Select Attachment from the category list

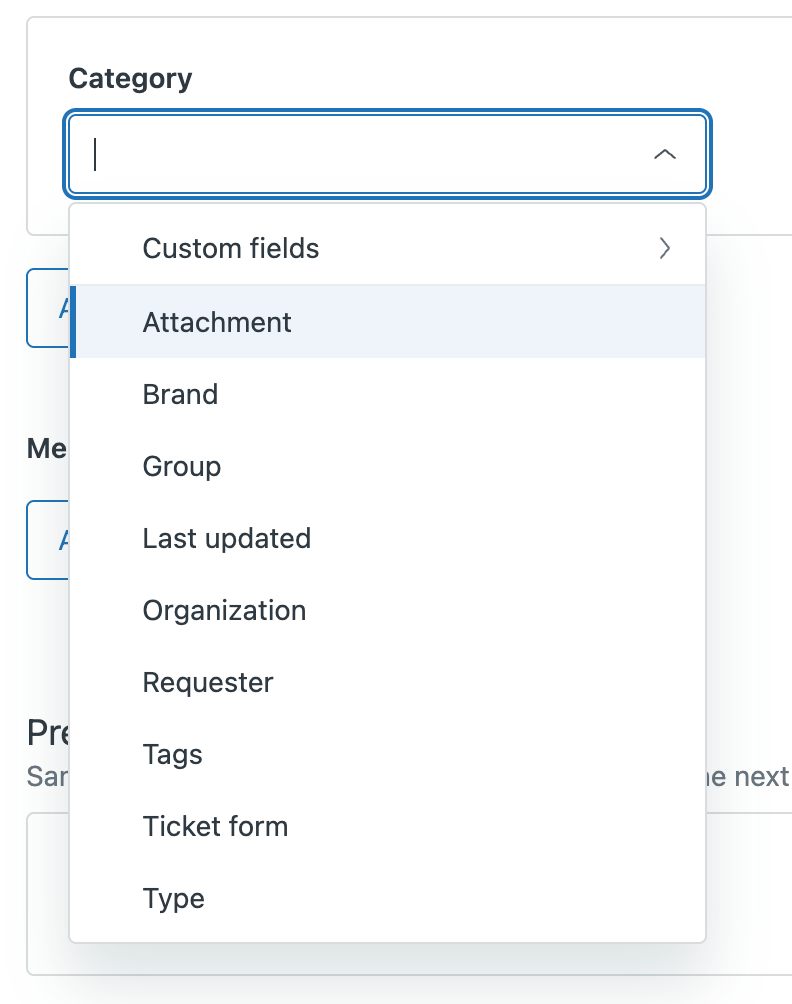217,322
